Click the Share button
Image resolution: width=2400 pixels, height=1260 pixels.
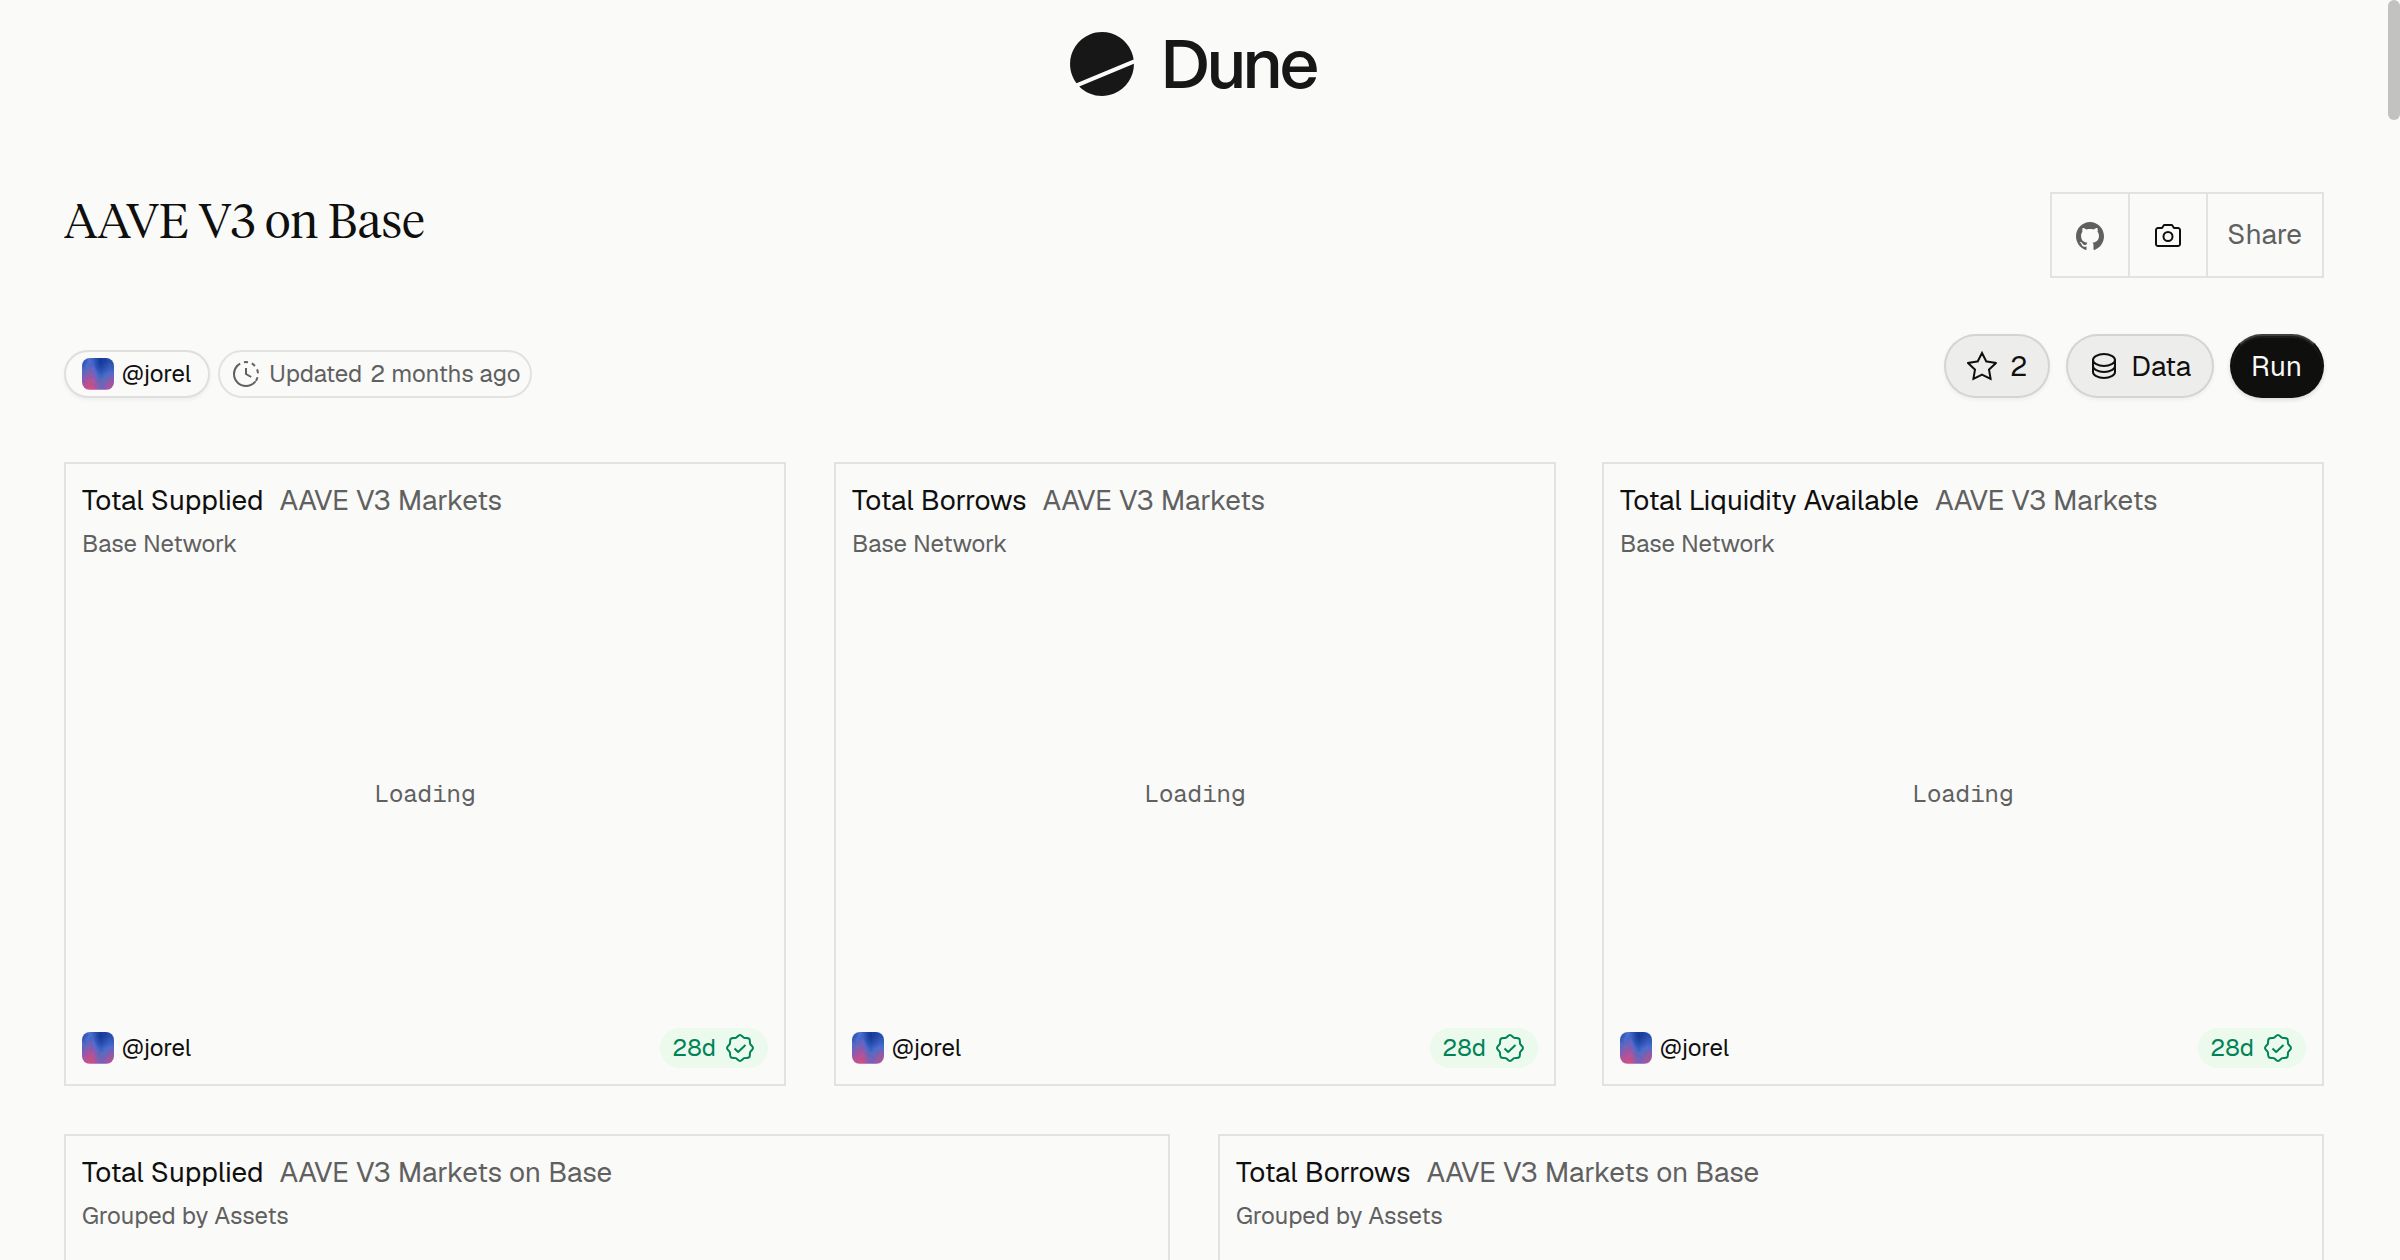2264,235
